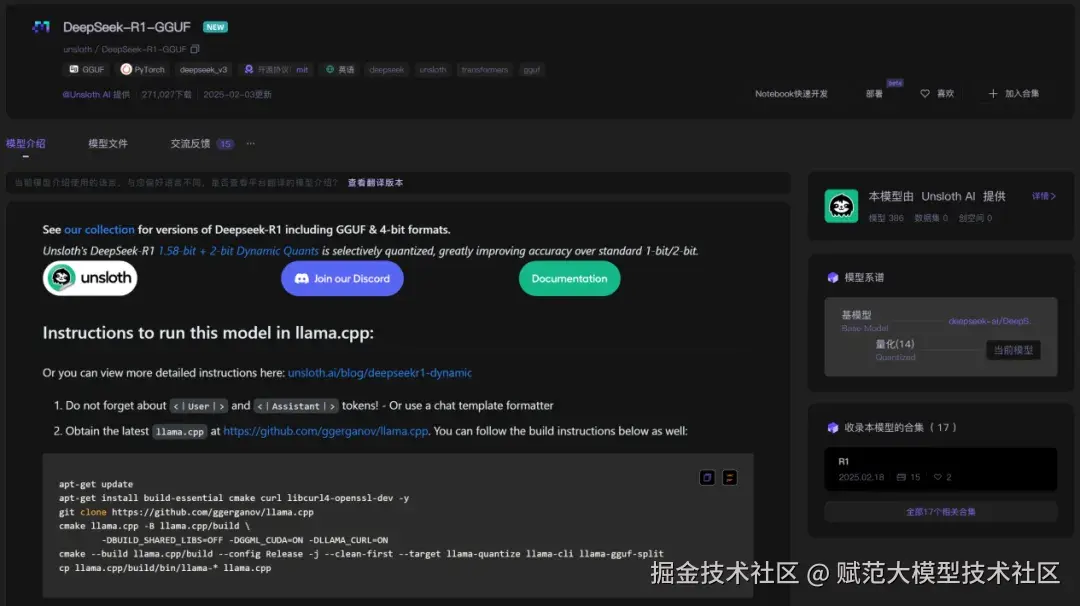Click the orange wrap icon in code block
1080x606 pixels.
(x=729, y=477)
